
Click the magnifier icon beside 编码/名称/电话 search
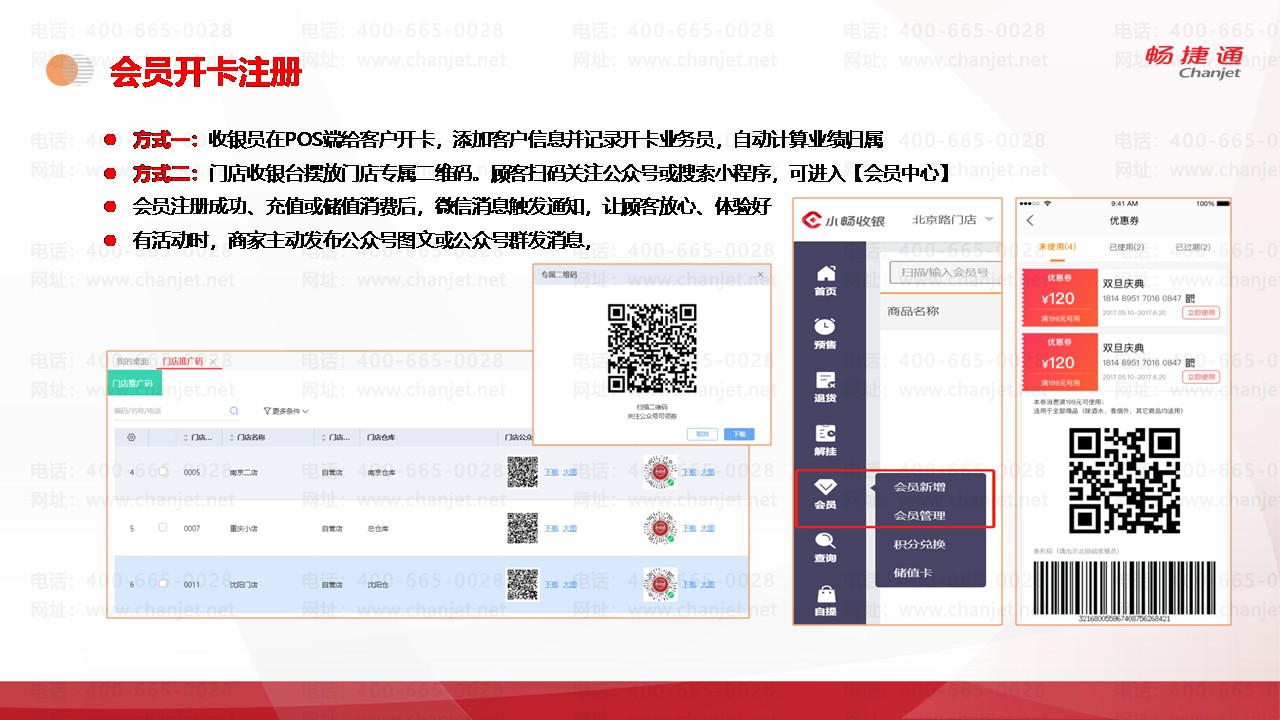(234, 411)
